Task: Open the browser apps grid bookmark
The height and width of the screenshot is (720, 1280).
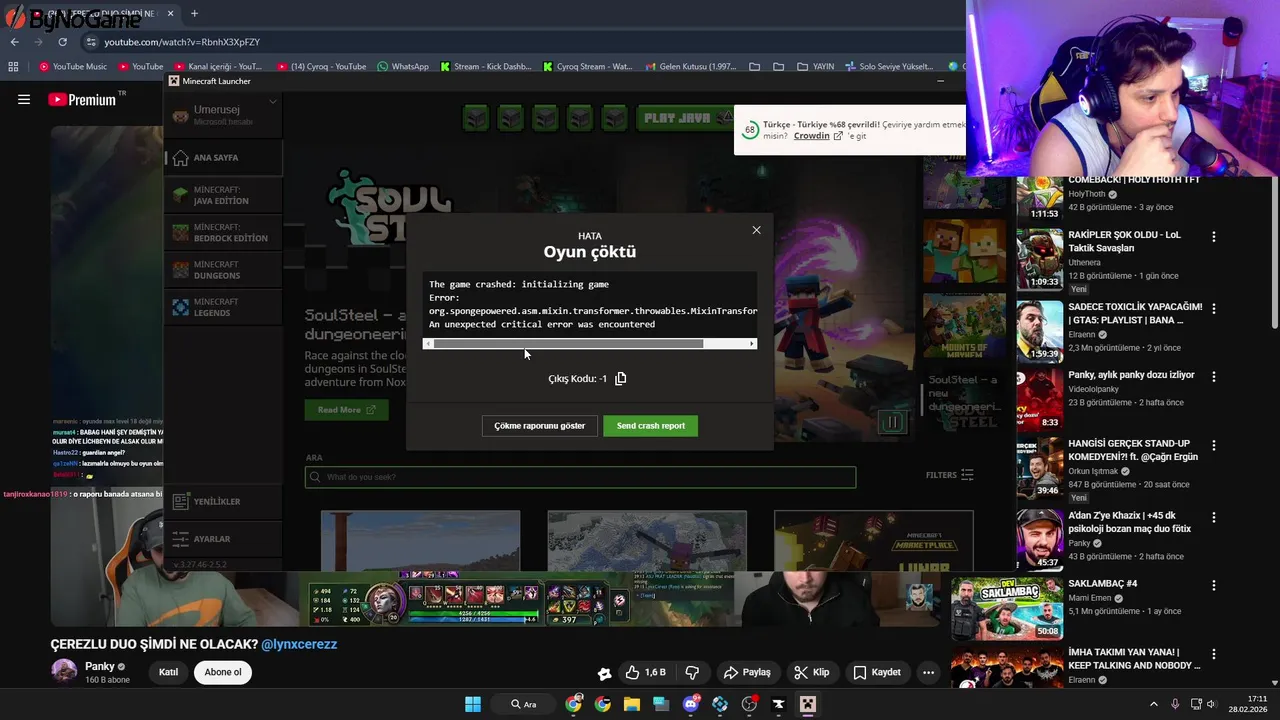Action: click(13, 67)
